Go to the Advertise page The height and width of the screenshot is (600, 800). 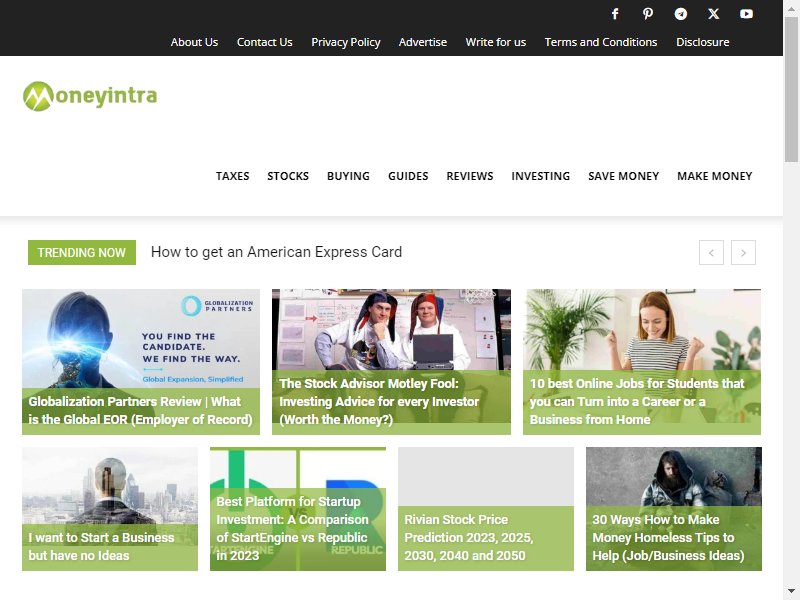pos(422,42)
